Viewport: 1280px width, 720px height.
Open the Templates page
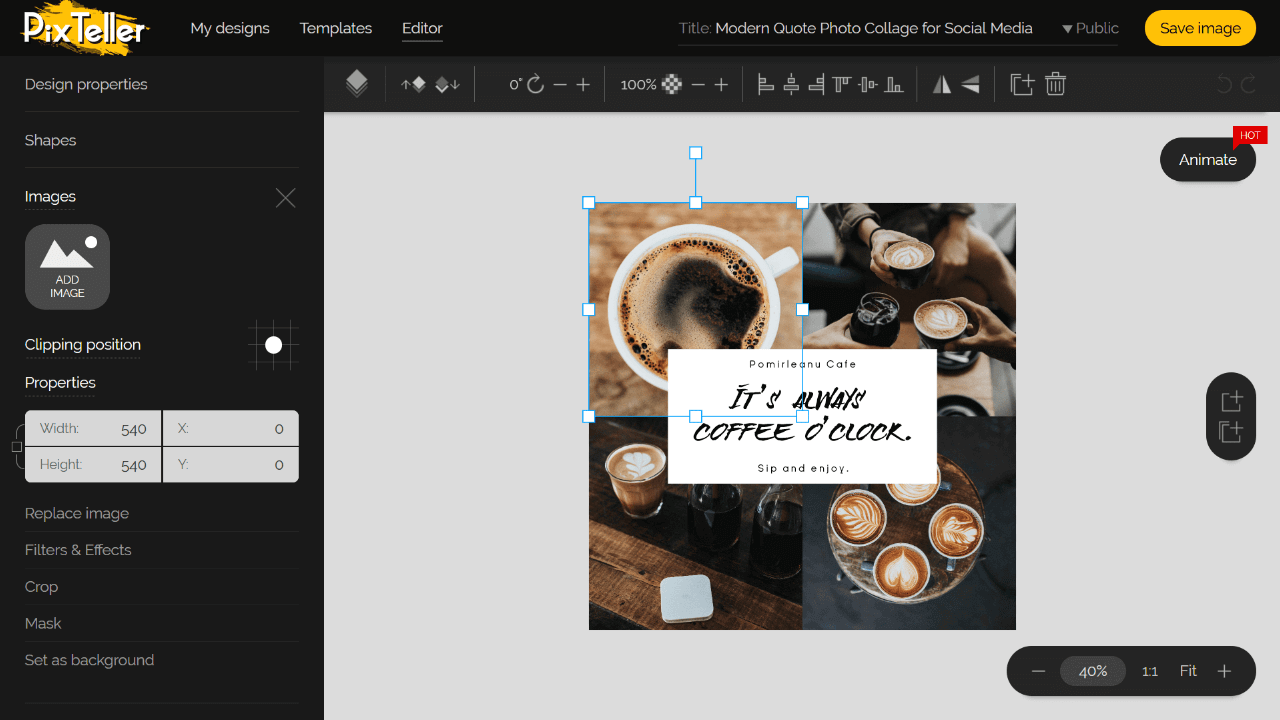(x=336, y=28)
